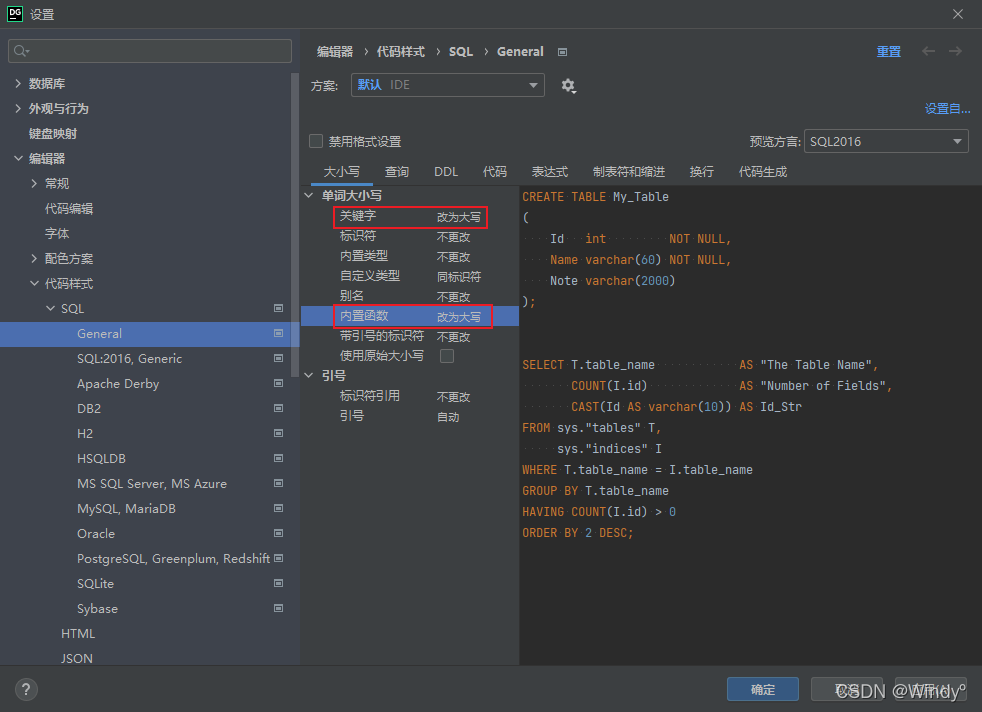Image resolution: width=982 pixels, height=712 pixels.
Task: Open 键盘映射 settings page
Action: tap(53, 133)
